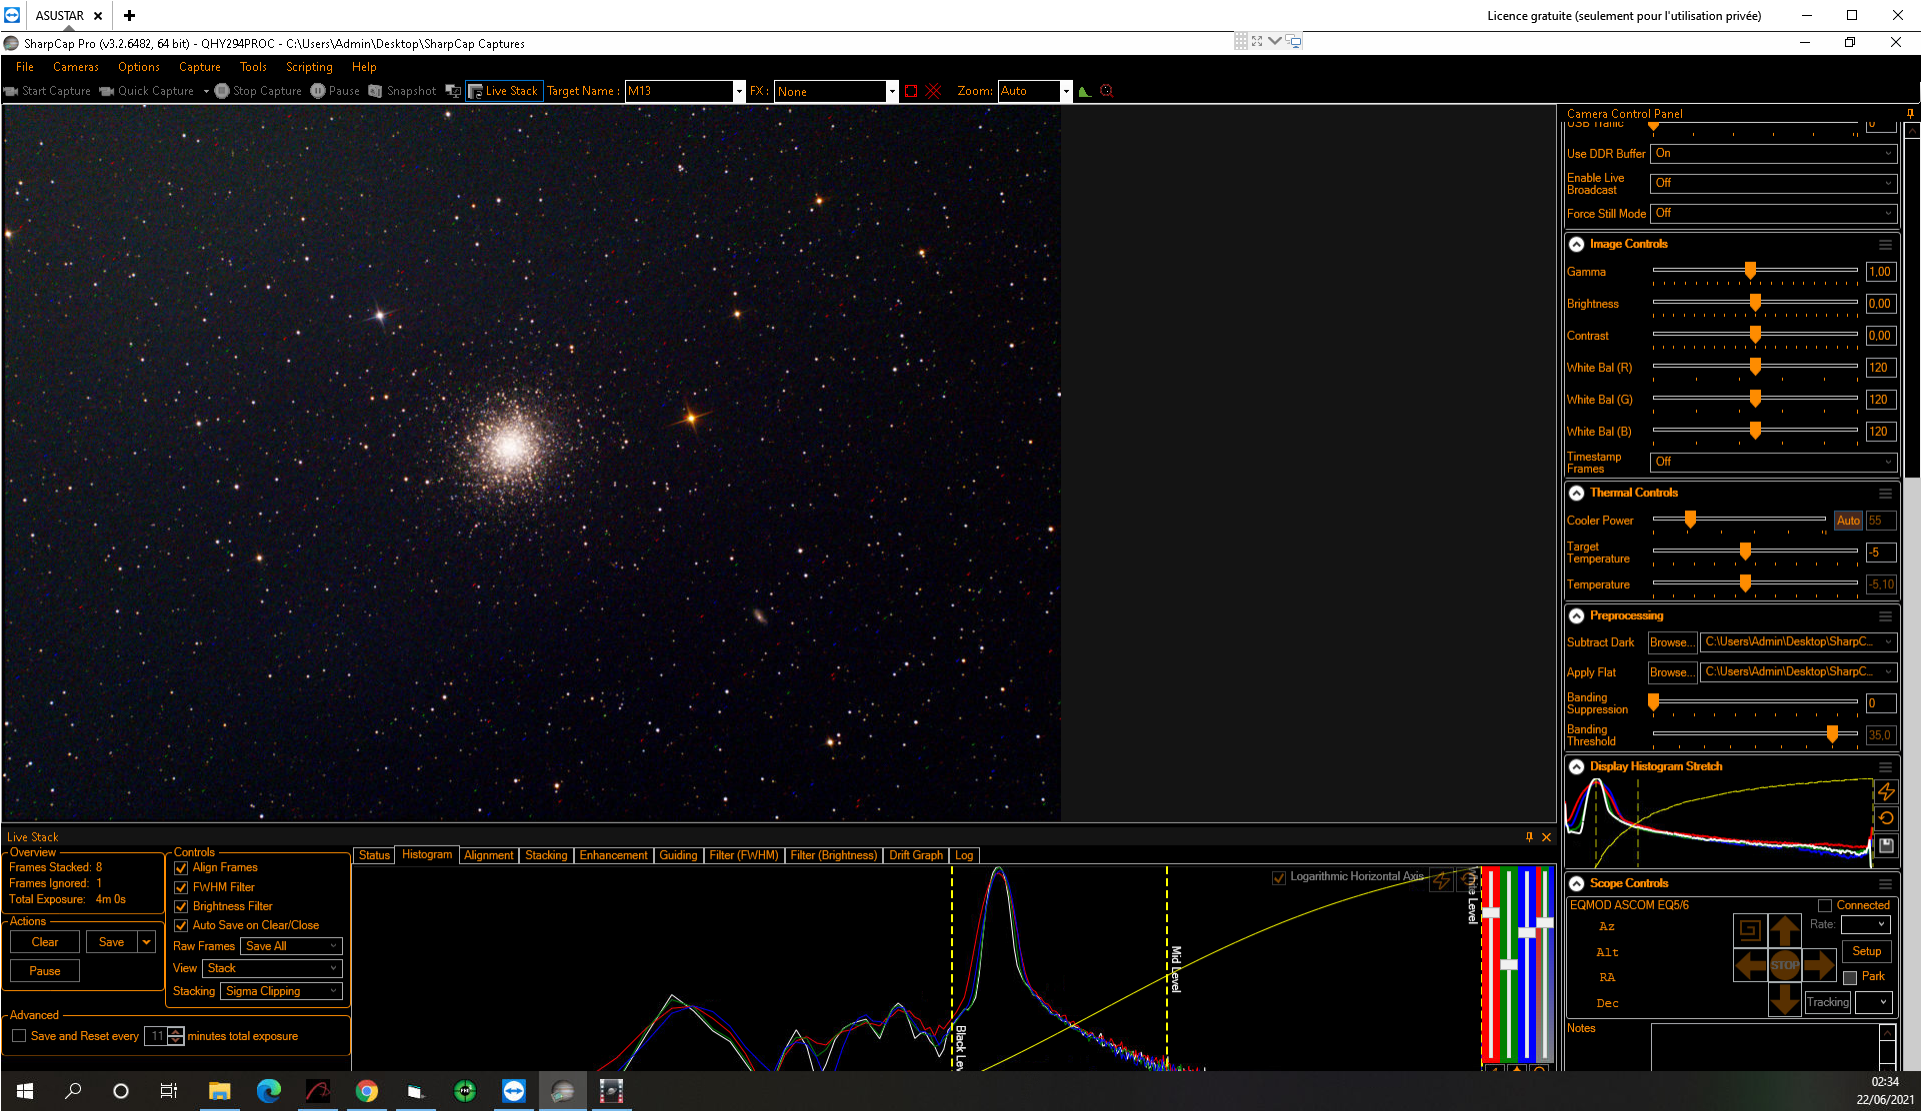The image size is (1922, 1112).
Task: Click the scope down arrow button
Action: click(x=1785, y=999)
